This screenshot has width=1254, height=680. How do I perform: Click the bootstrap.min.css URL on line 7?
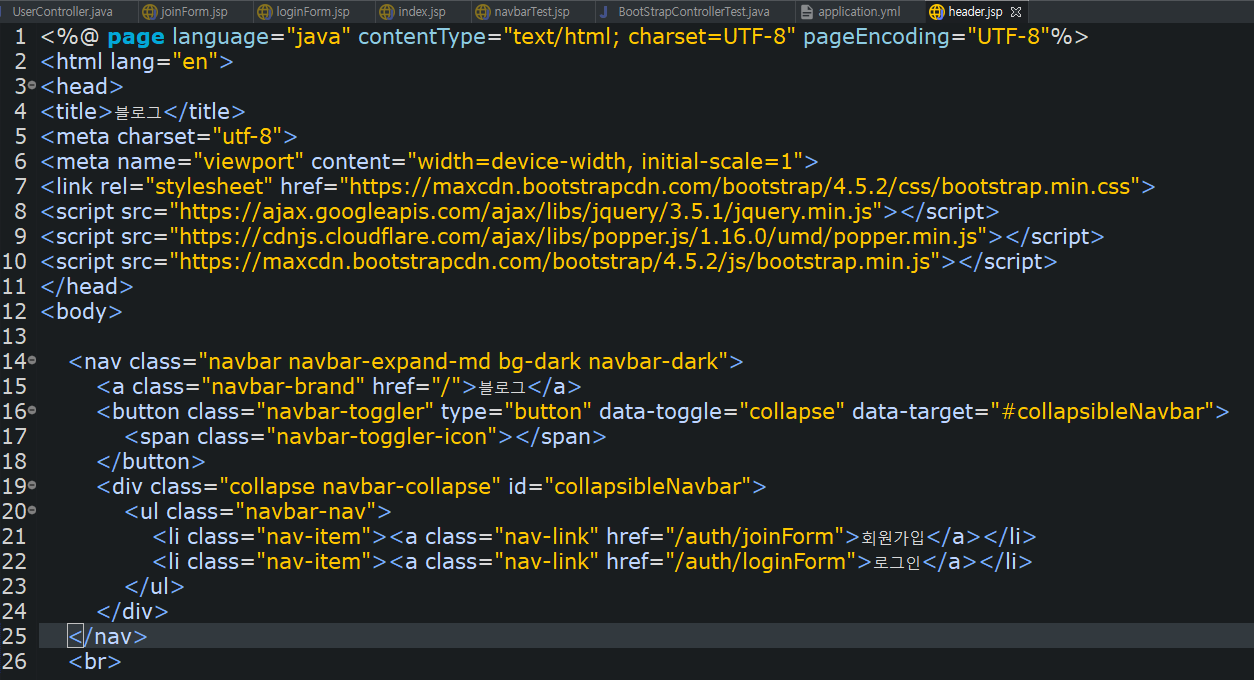click(x=740, y=187)
